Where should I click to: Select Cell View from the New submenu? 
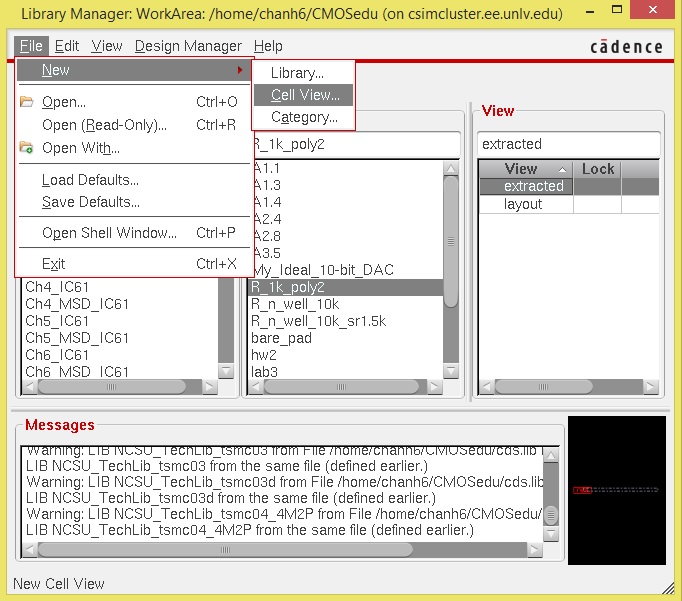click(304, 95)
